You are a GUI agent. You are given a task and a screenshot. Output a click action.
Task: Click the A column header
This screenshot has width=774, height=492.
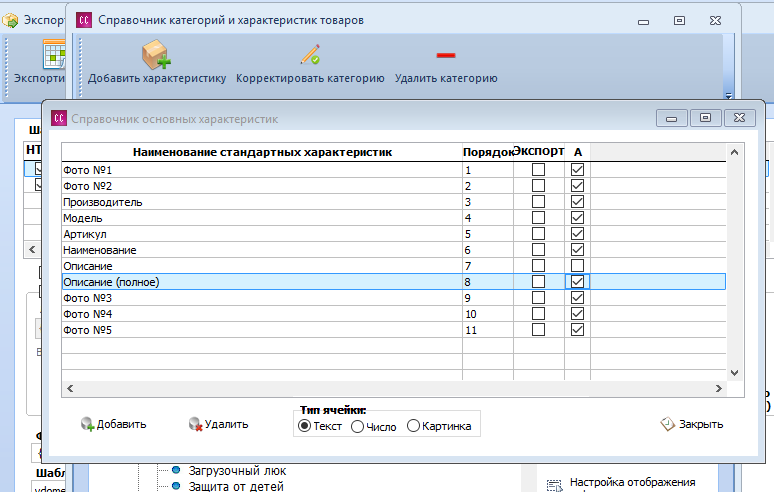(578, 152)
